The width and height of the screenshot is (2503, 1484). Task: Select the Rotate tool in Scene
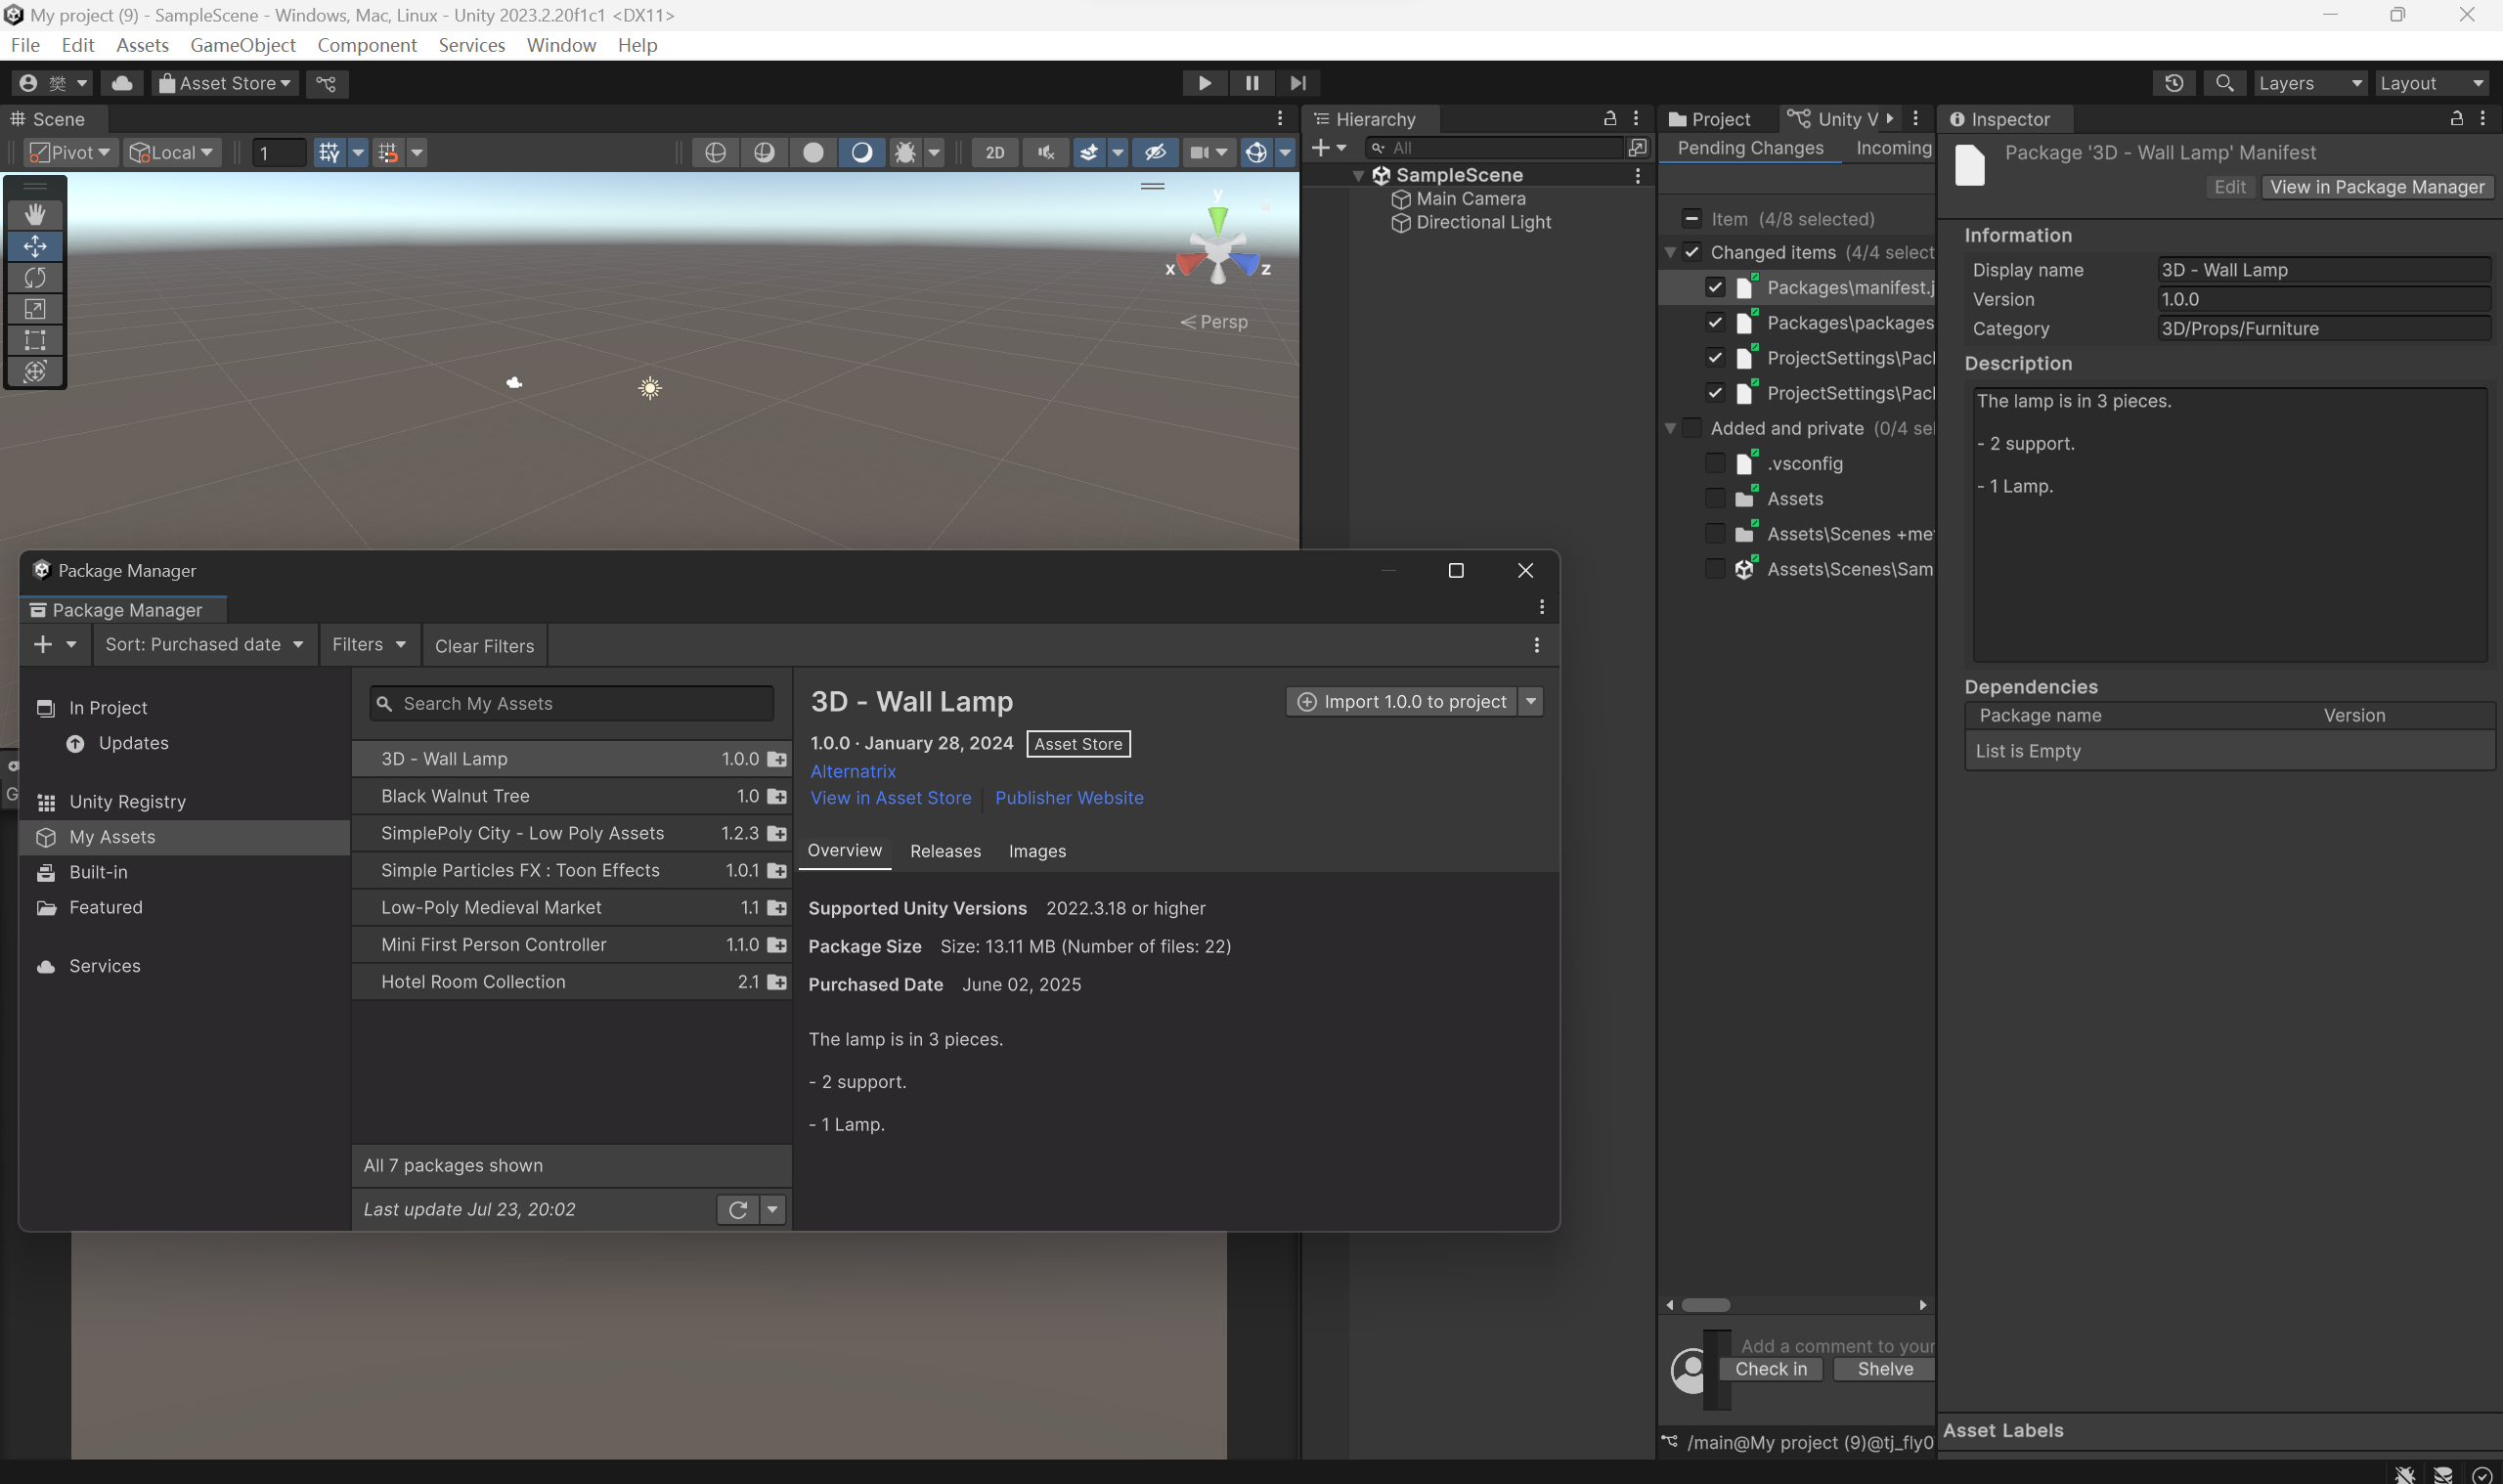(x=35, y=277)
